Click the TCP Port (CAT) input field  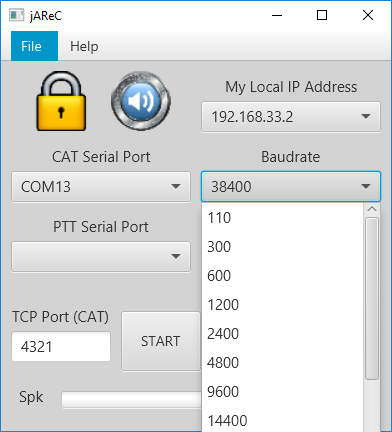[x=61, y=347]
